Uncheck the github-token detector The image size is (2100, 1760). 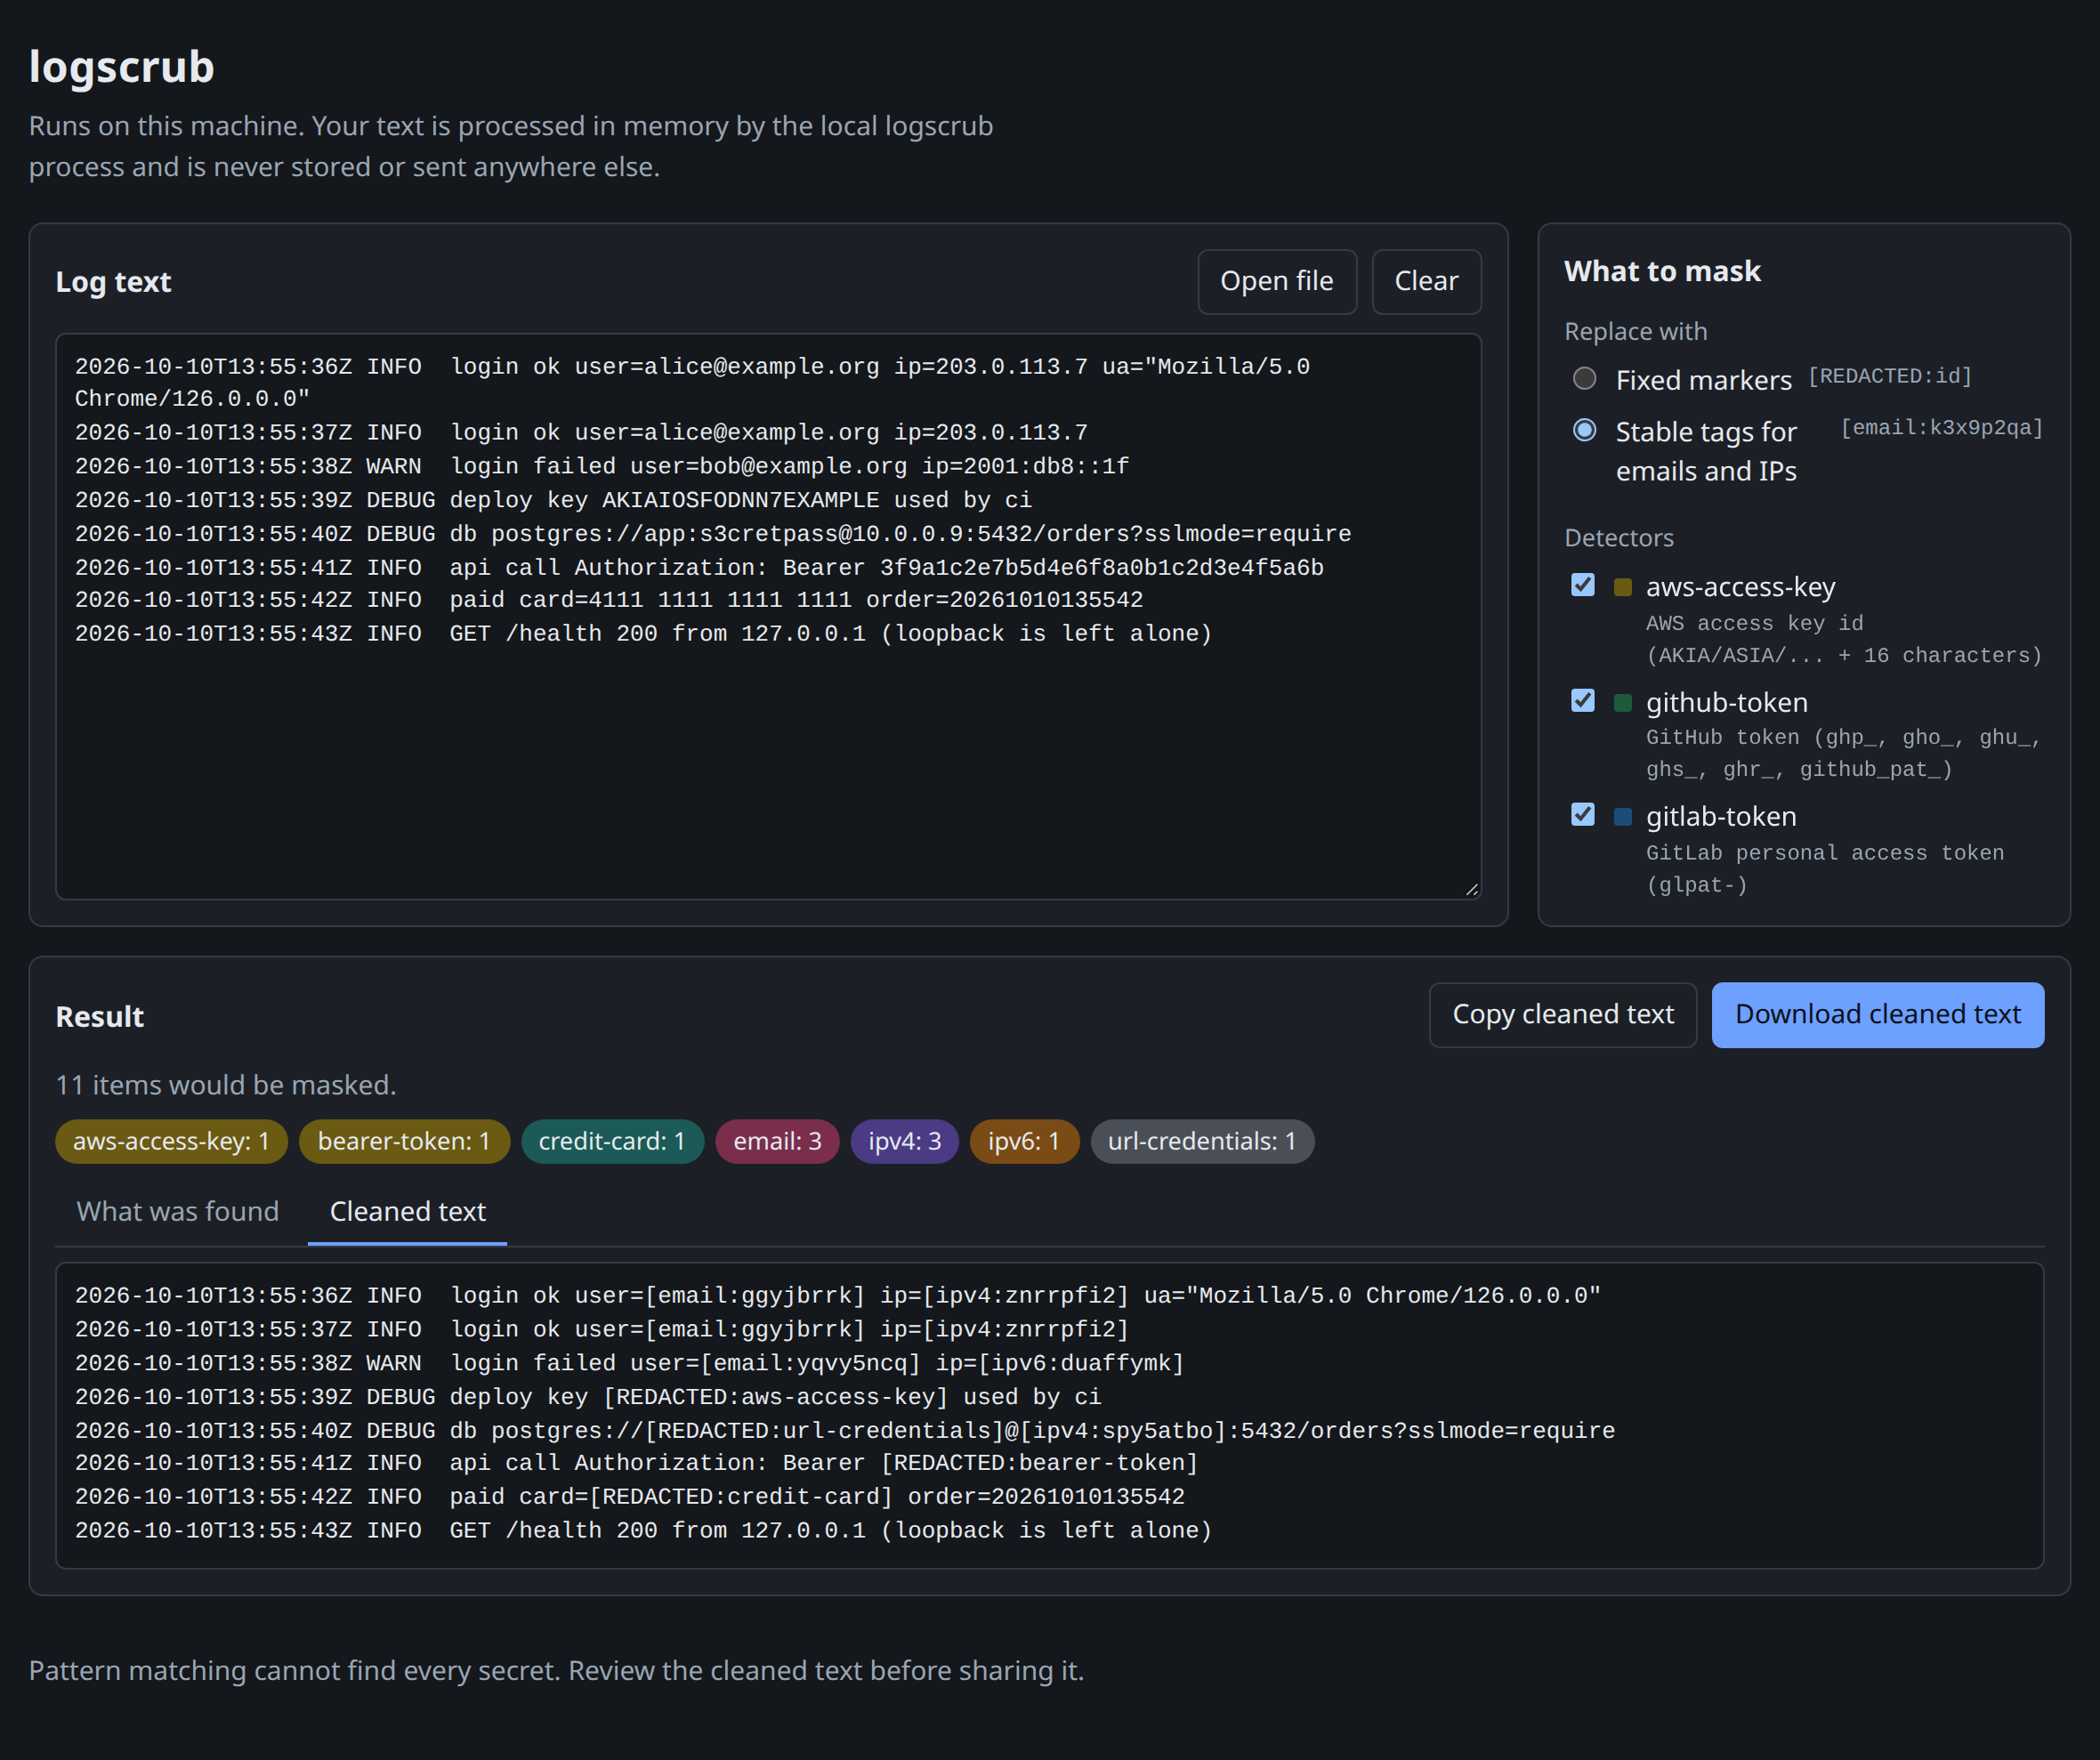(x=1583, y=701)
